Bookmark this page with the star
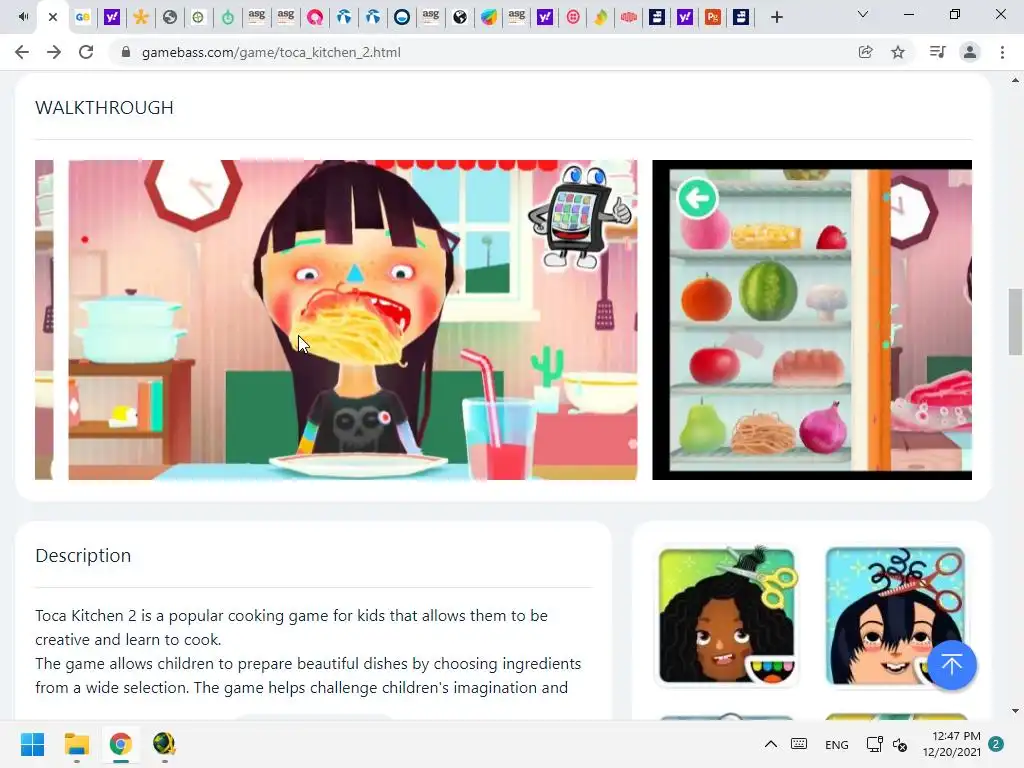 (x=898, y=52)
